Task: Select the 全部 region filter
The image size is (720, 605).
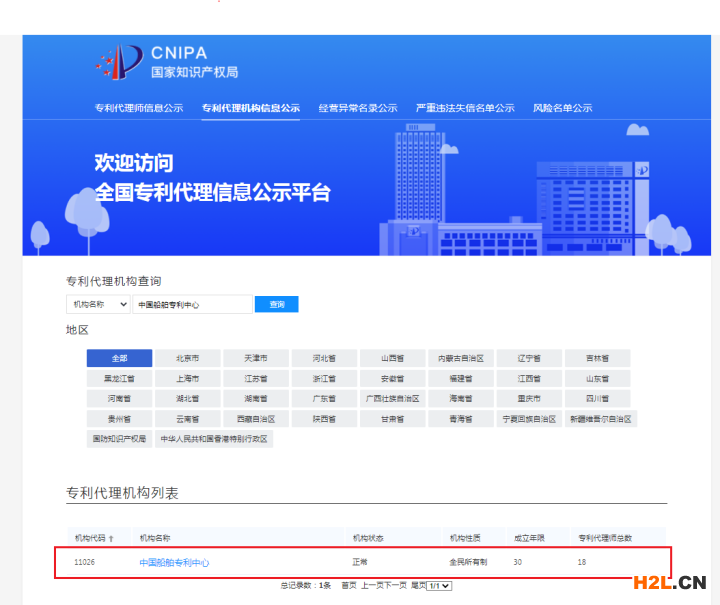Action: pos(119,358)
